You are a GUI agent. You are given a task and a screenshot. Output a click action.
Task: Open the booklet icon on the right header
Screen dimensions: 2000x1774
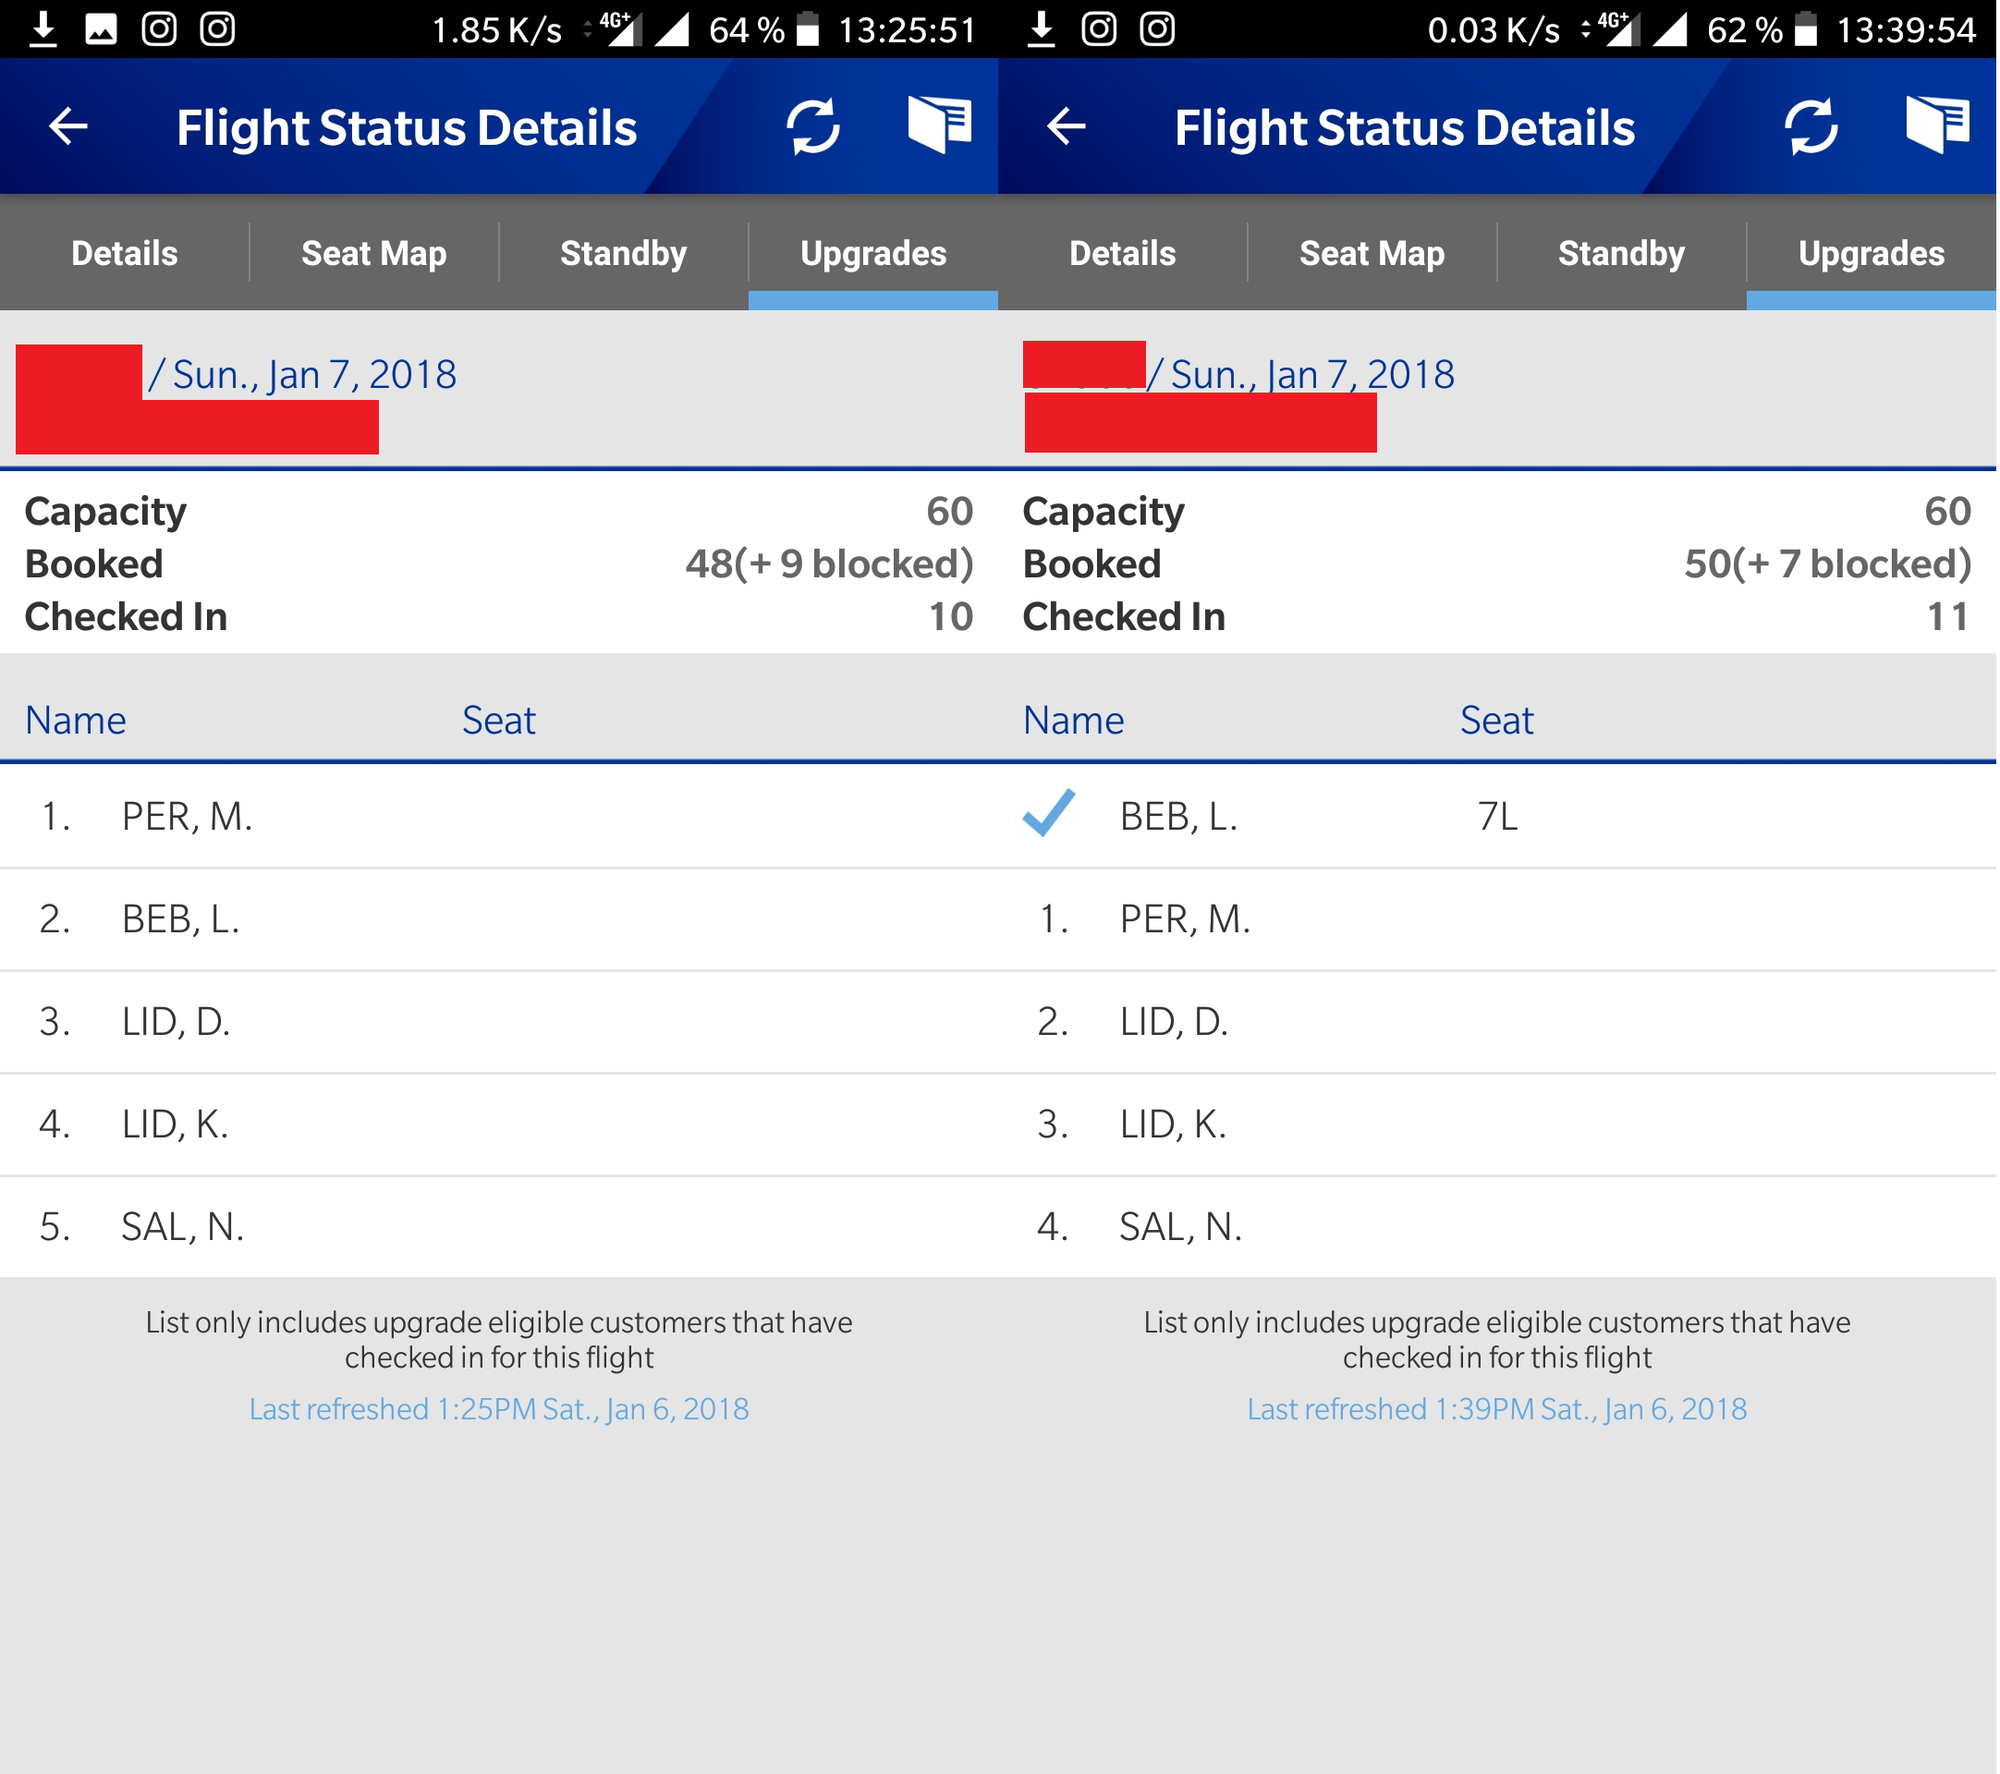point(1937,124)
